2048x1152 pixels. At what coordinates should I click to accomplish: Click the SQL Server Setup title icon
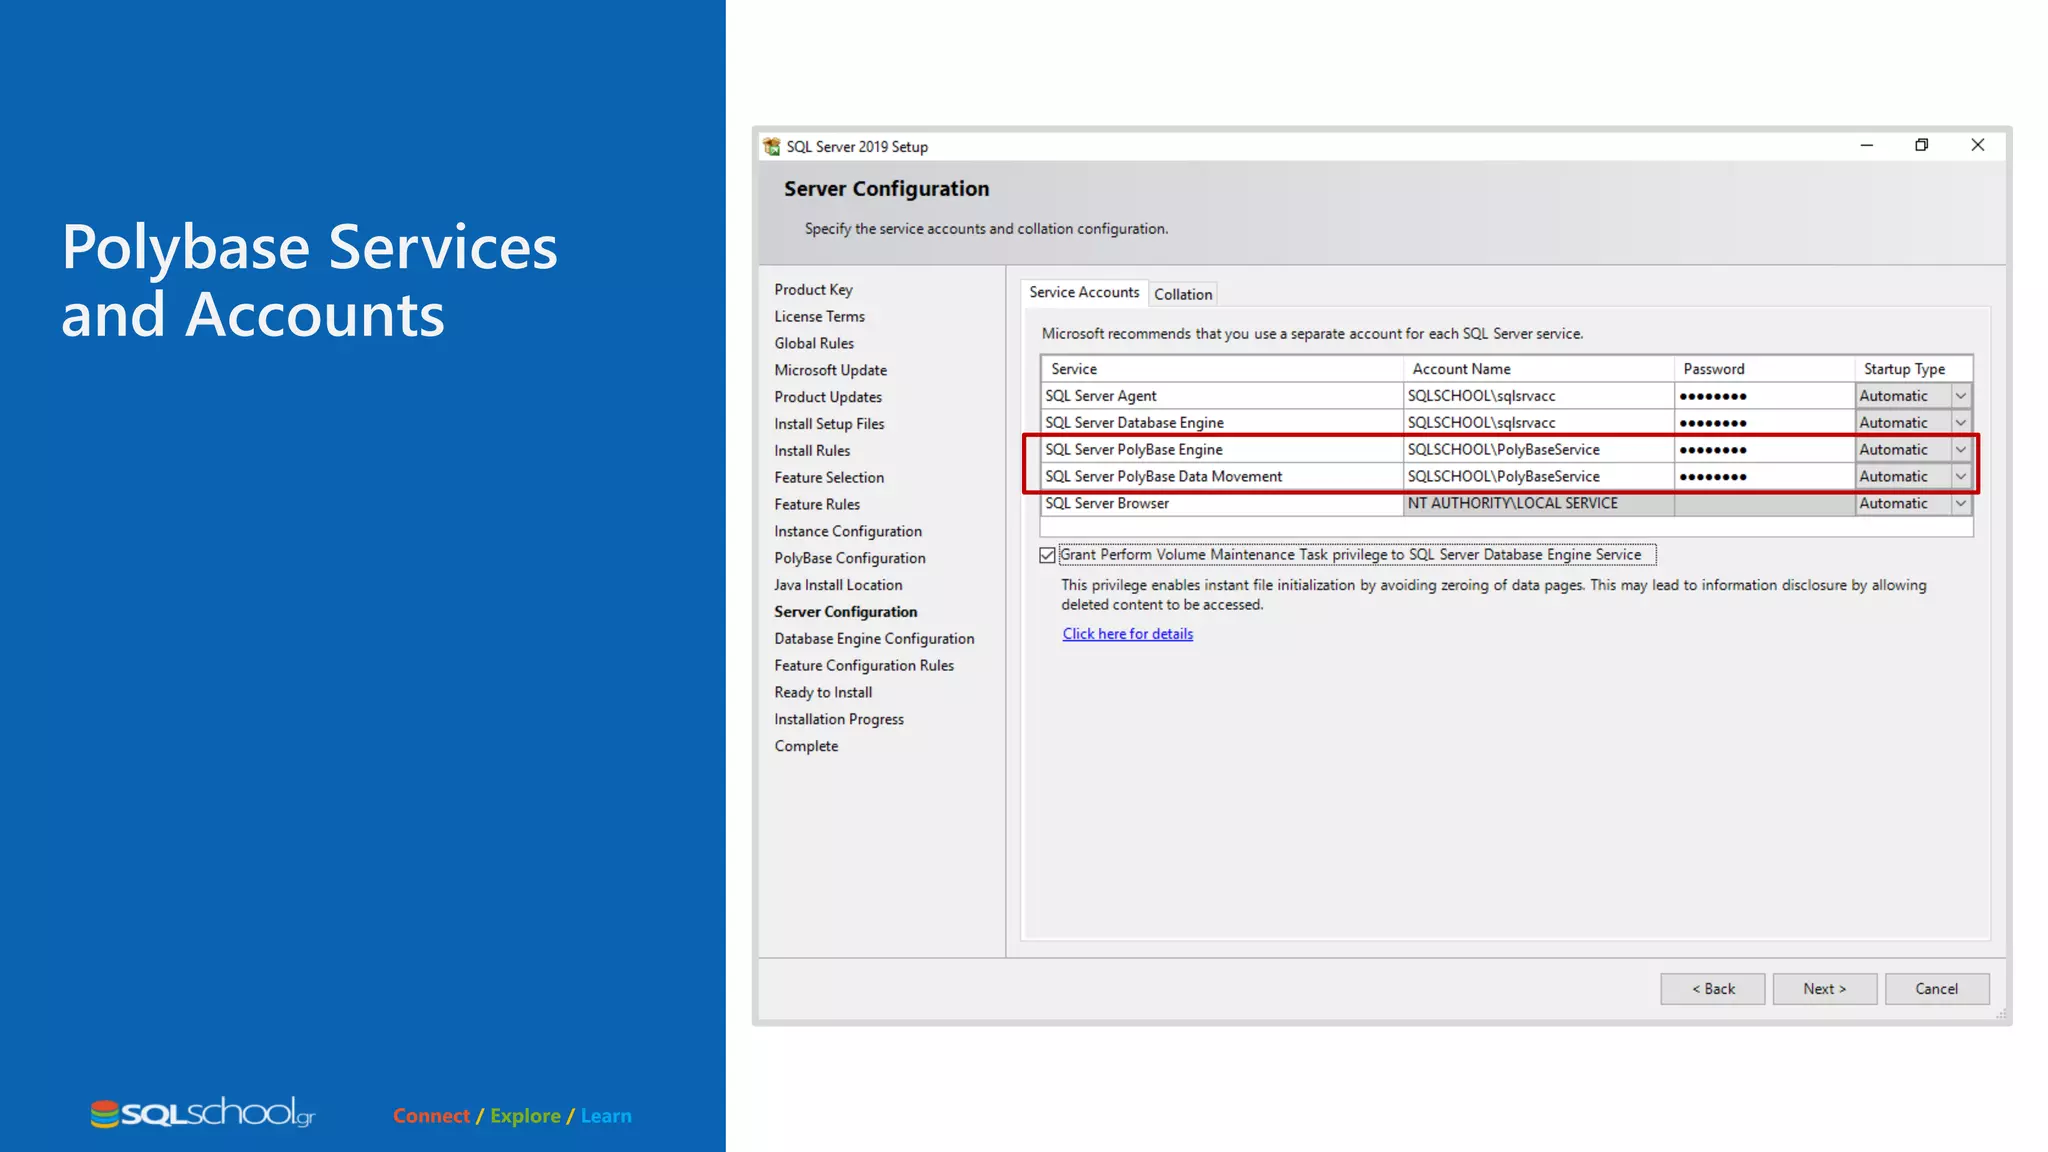[x=771, y=146]
